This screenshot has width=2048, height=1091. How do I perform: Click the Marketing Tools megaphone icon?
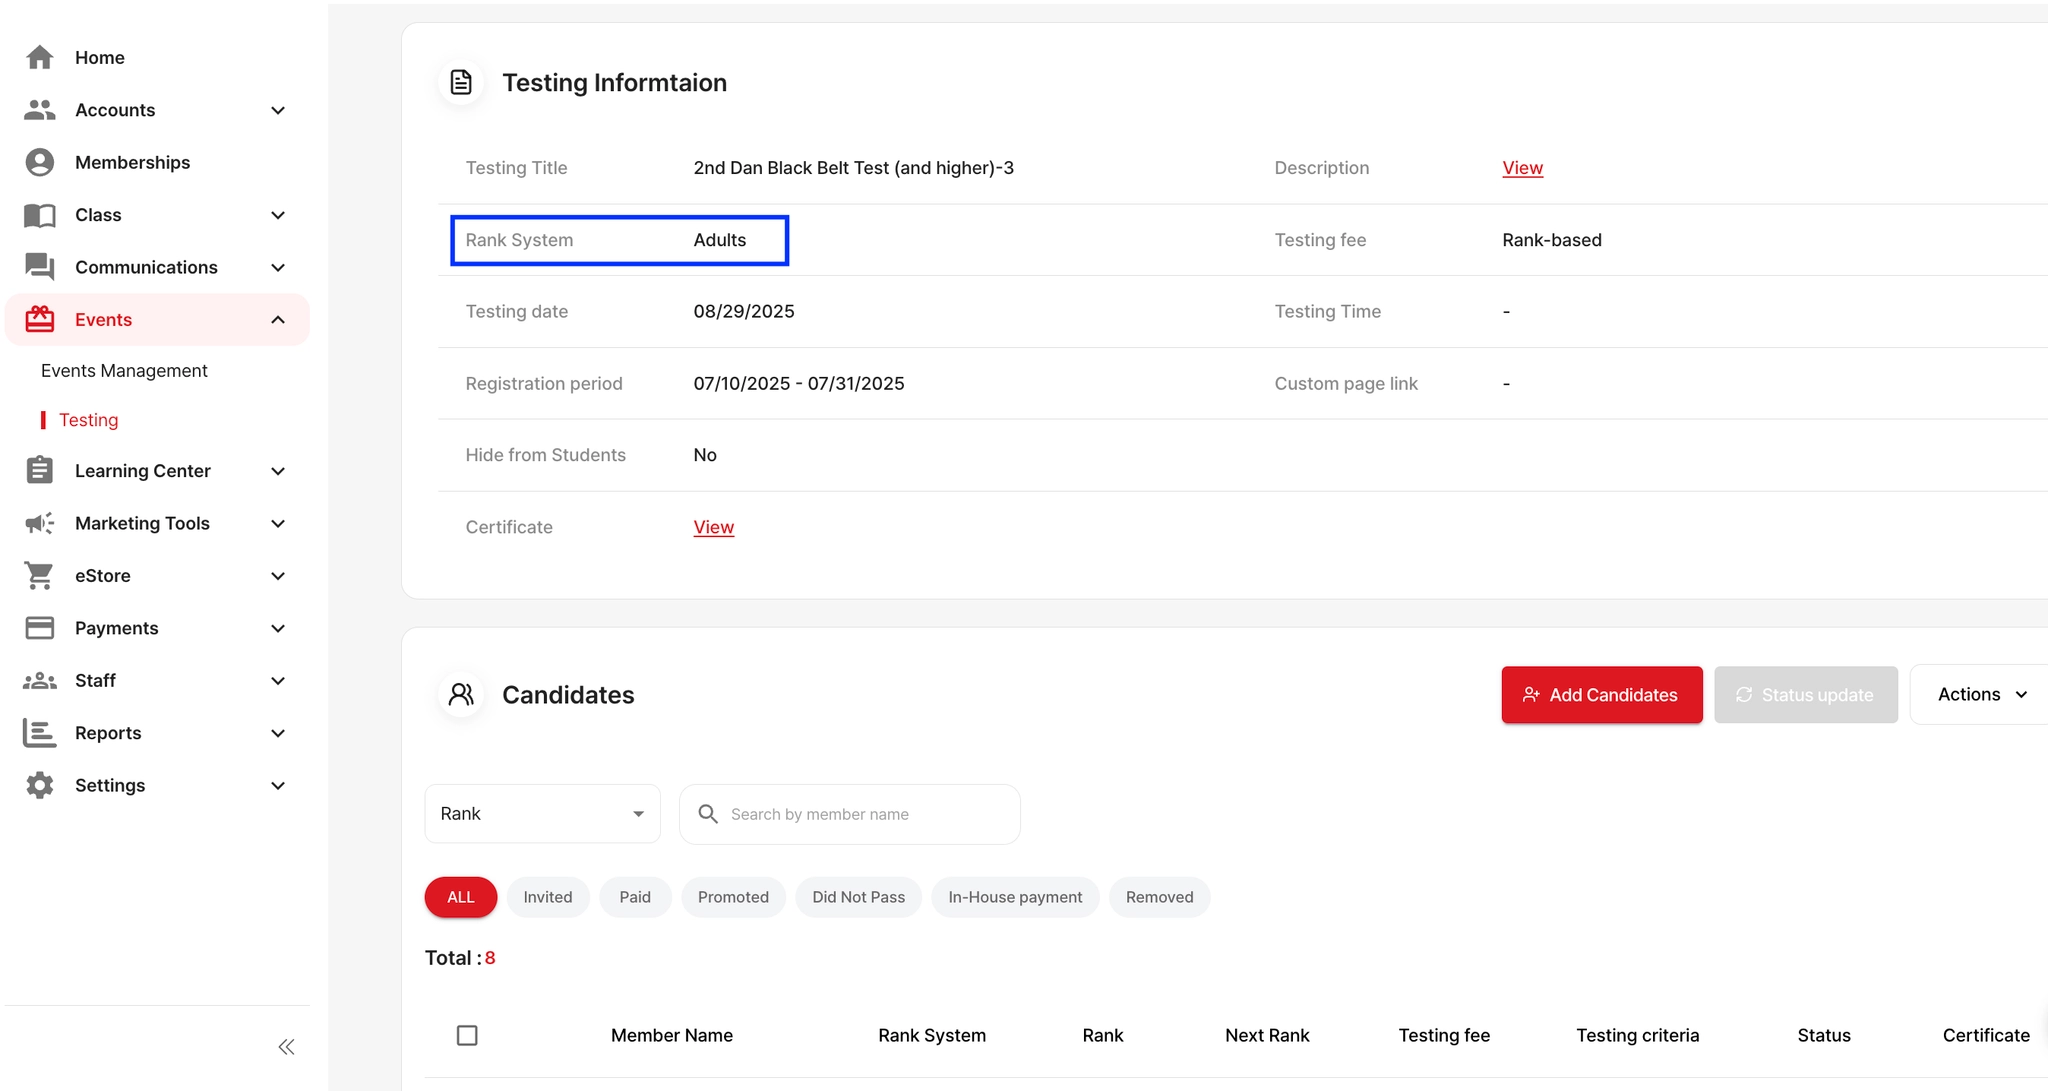tap(40, 523)
